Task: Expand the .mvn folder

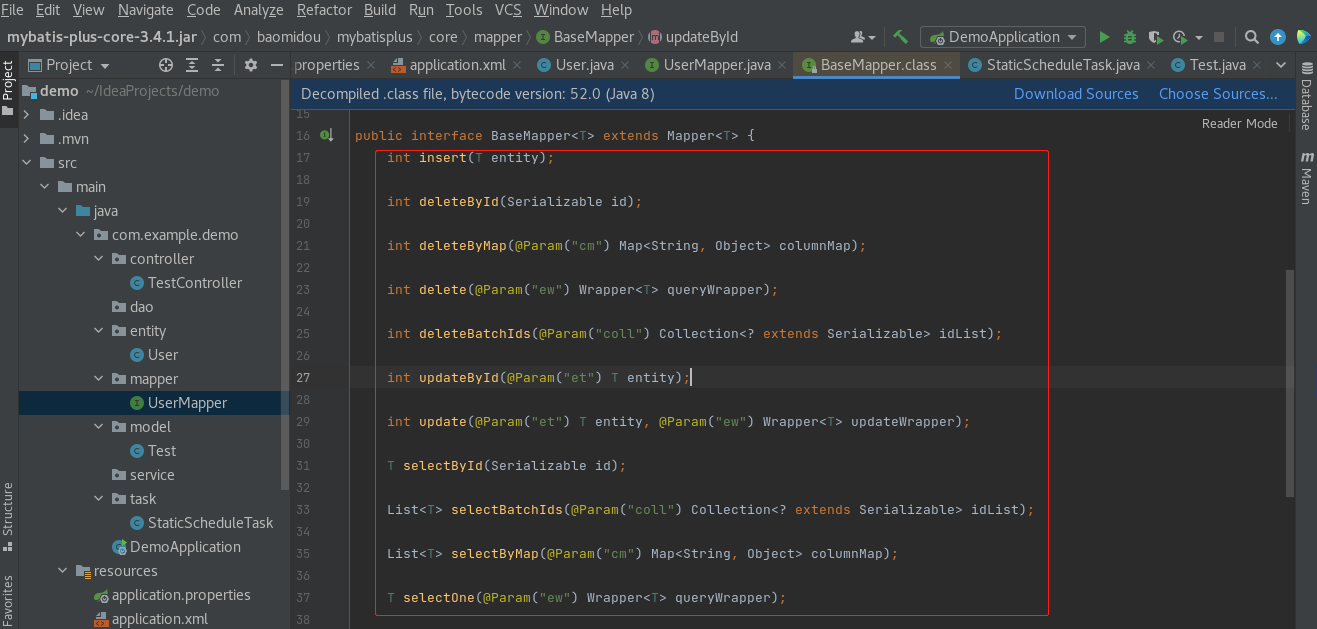Action: pyautogui.click(x=27, y=139)
